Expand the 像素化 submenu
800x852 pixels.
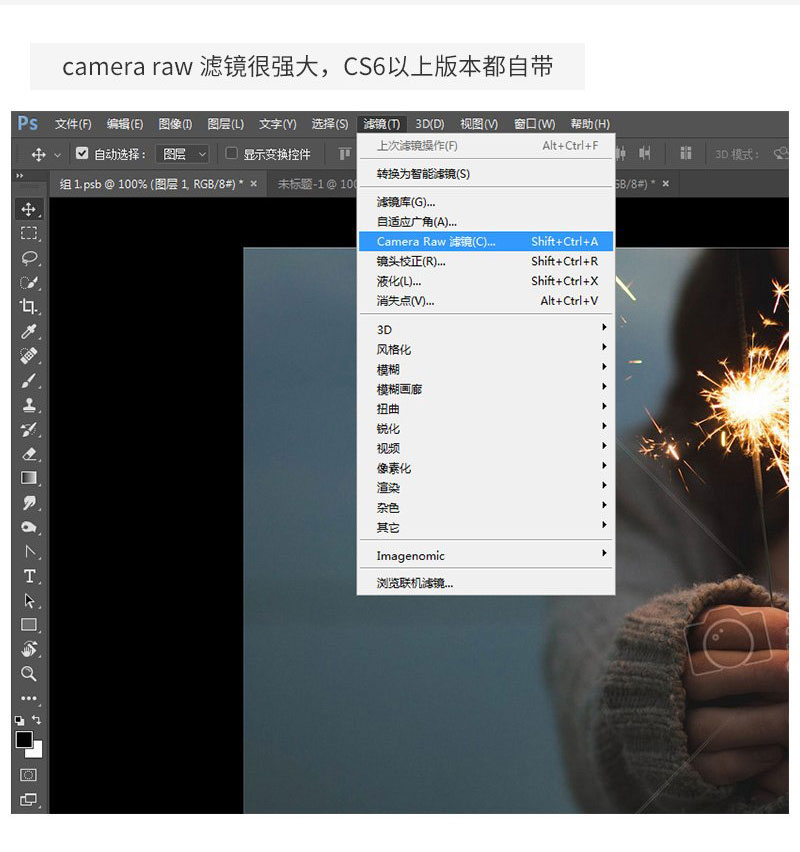coord(486,468)
